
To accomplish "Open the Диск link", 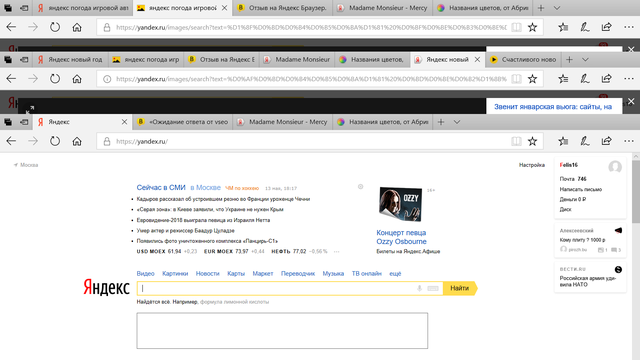I will pyautogui.click(x=565, y=209).
